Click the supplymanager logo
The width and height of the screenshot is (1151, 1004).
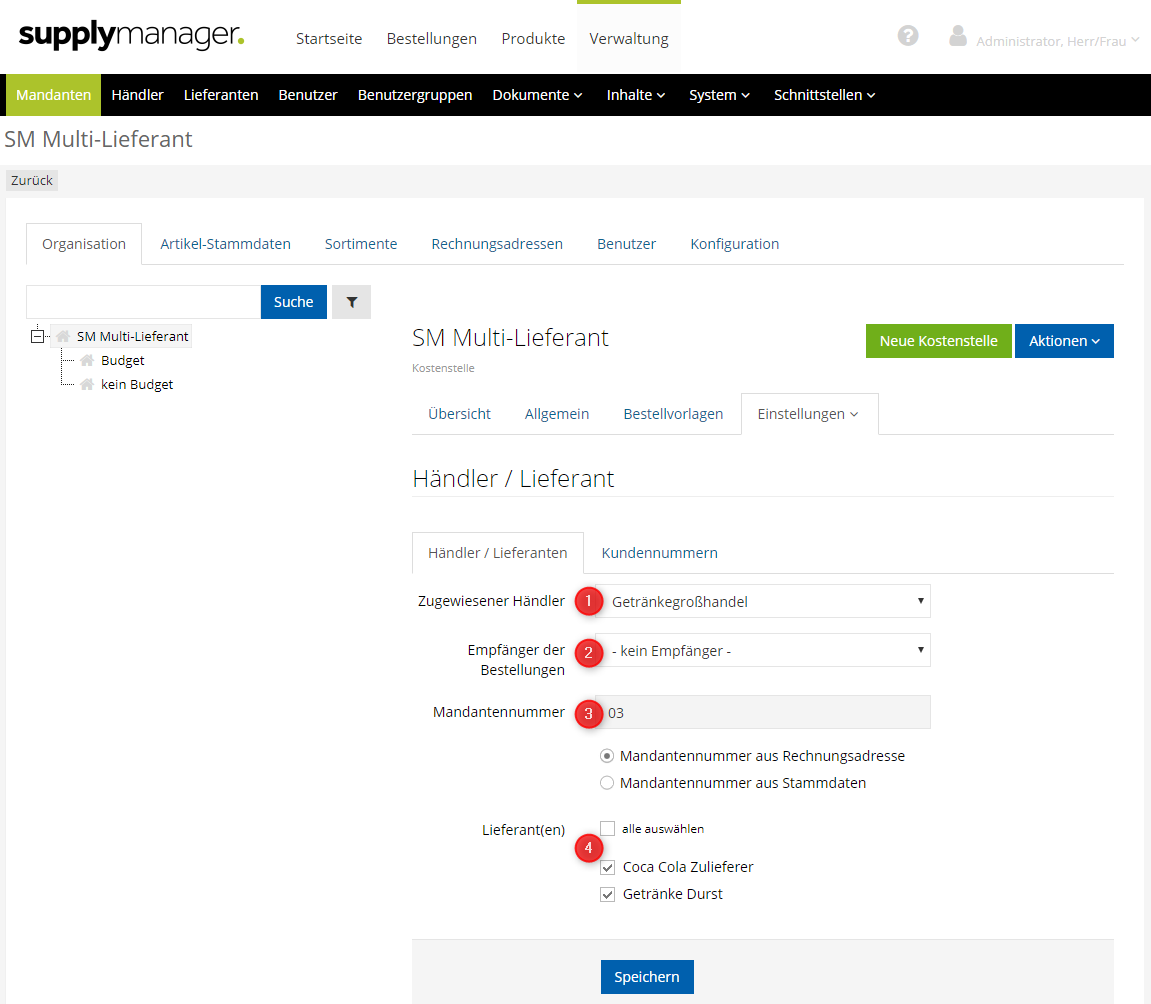(x=131, y=37)
